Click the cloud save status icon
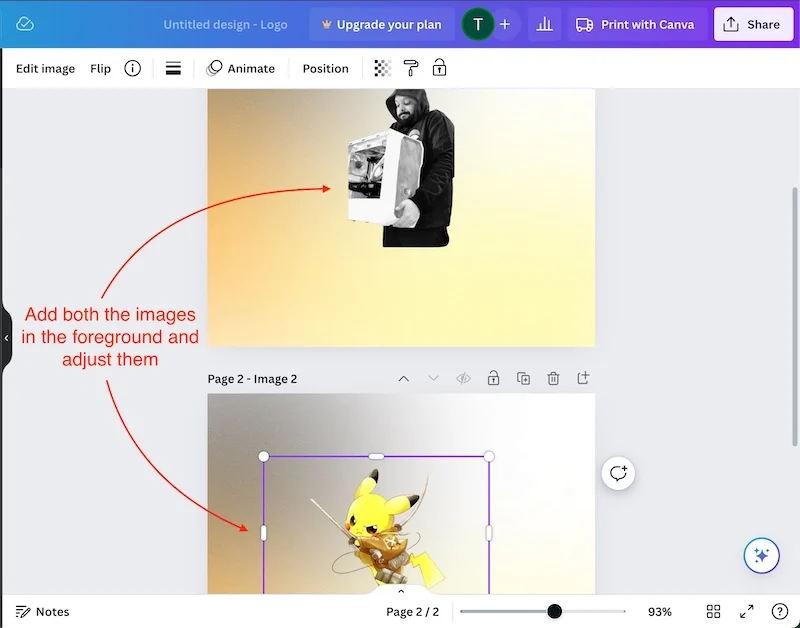 tap(24, 24)
